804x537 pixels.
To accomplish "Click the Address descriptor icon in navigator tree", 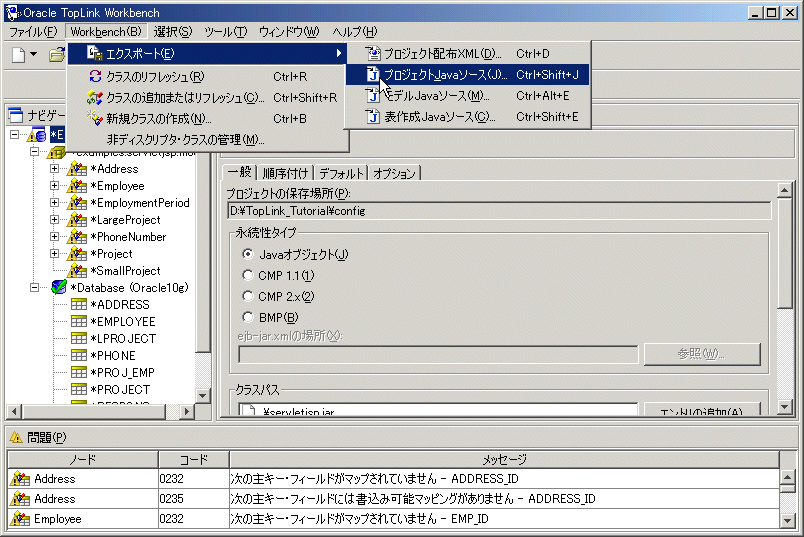I will click(x=77, y=169).
